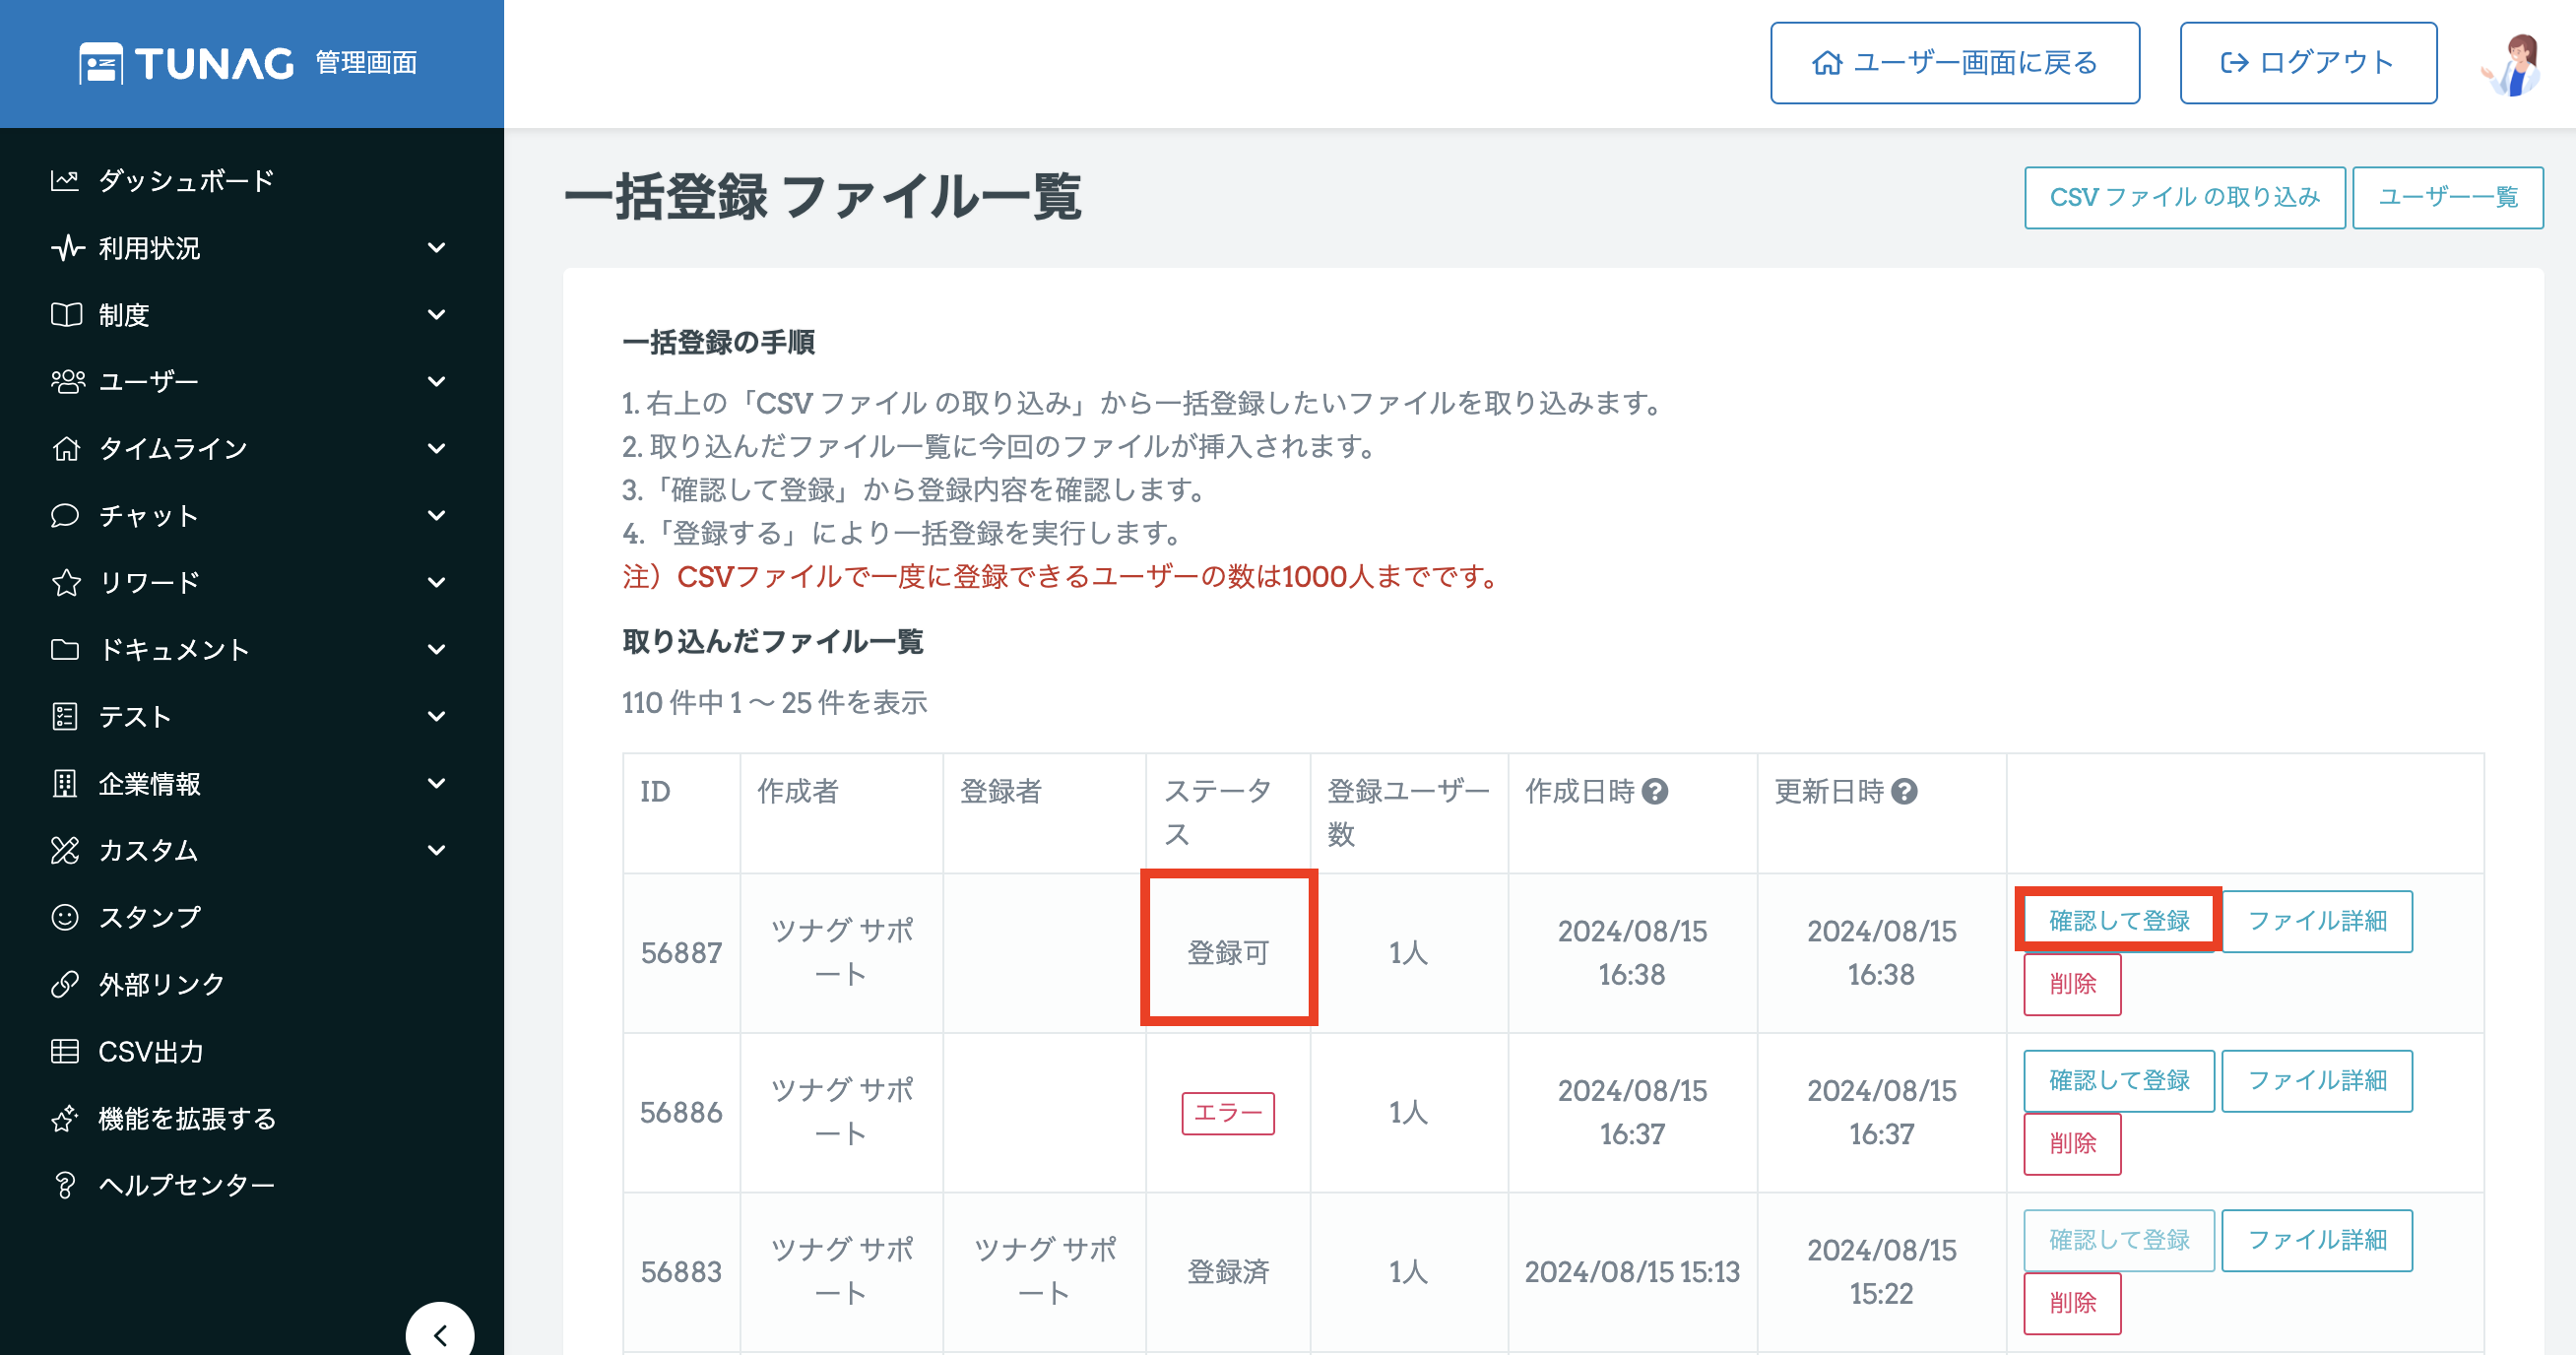
Task: Click the help icon beside 作成日時
Action: pyautogui.click(x=1655, y=791)
